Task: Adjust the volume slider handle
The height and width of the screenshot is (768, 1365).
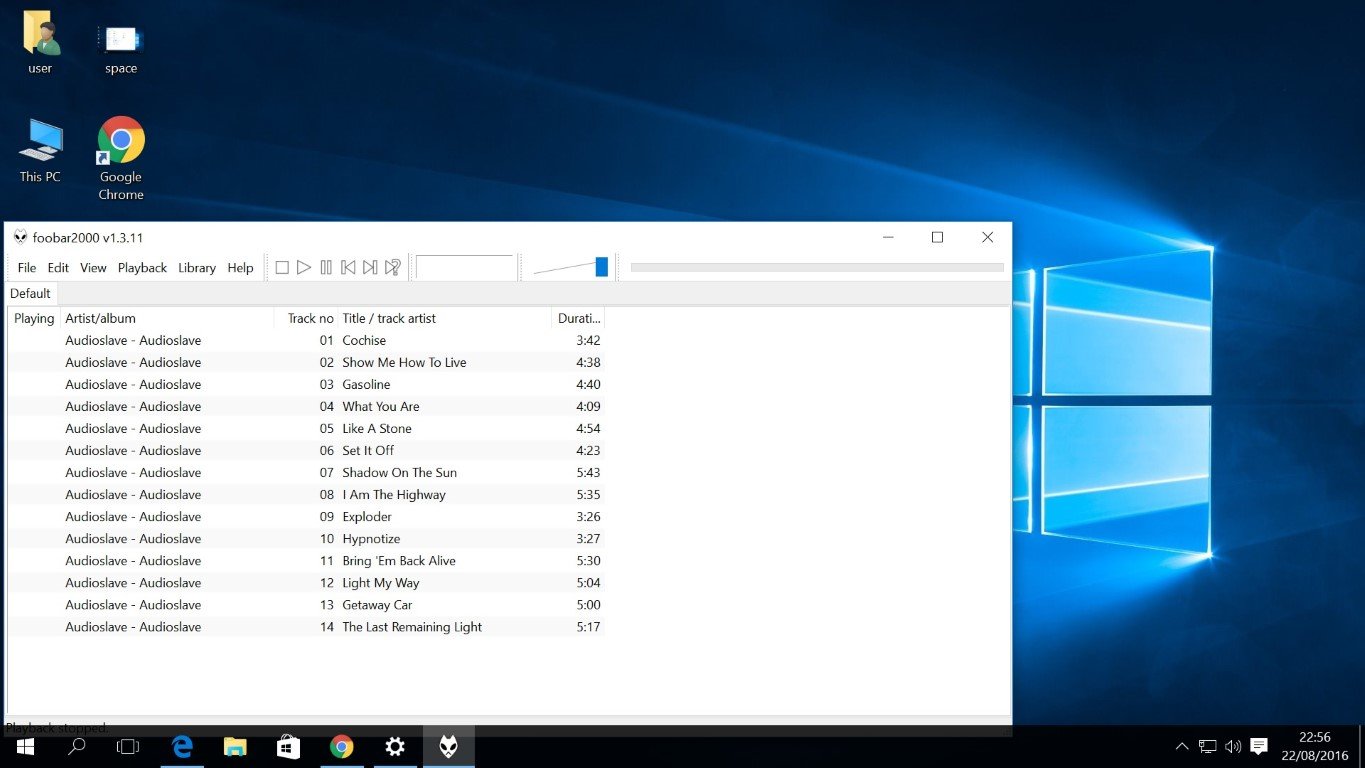Action: (x=602, y=267)
